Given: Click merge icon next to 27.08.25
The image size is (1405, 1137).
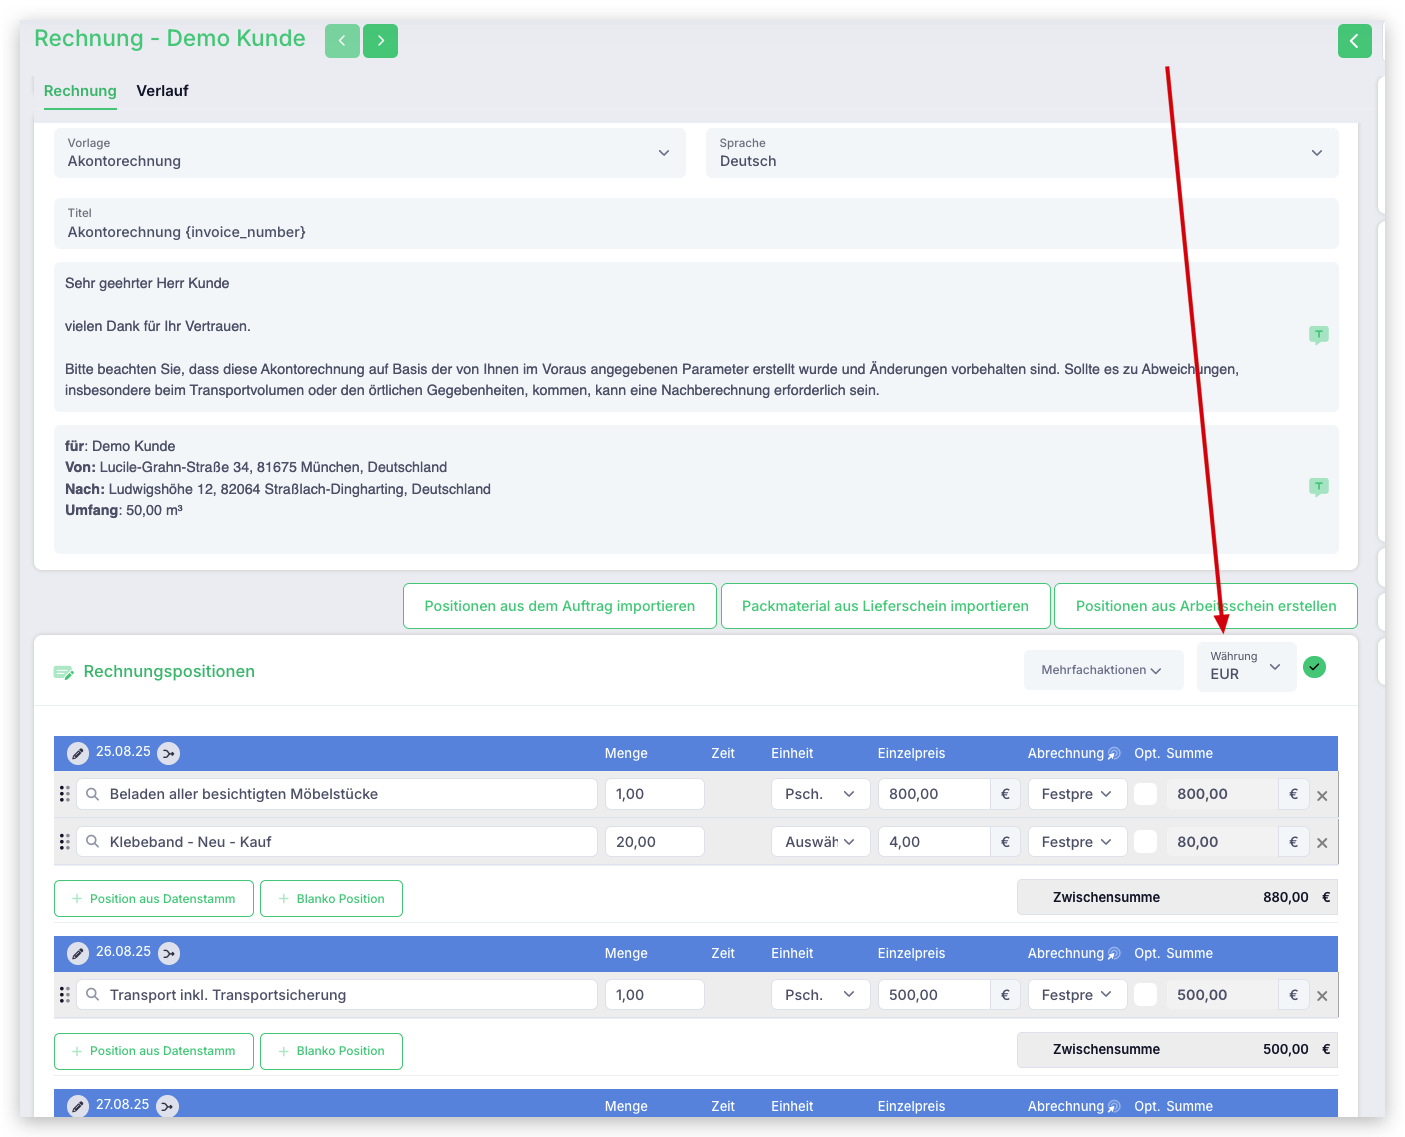Looking at the screenshot, I should (x=168, y=1106).
